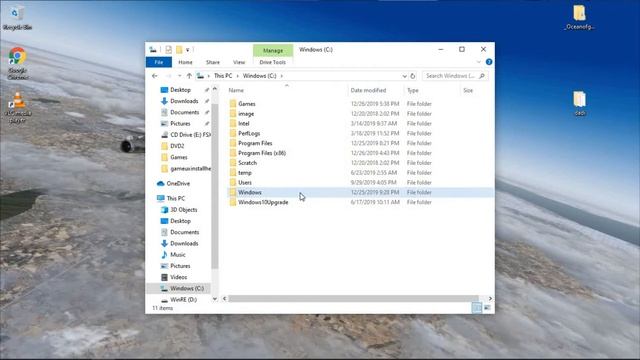Open pinned Desktop in Quick access
The height and width of the screenshot is (360, 640).
click(x=180, y=90)
